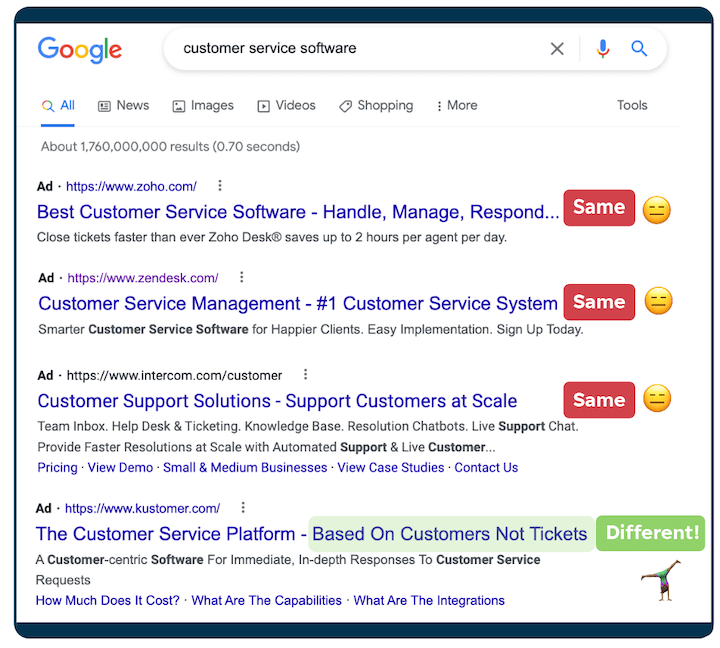Switch to the News tab

tap(124, 106)
